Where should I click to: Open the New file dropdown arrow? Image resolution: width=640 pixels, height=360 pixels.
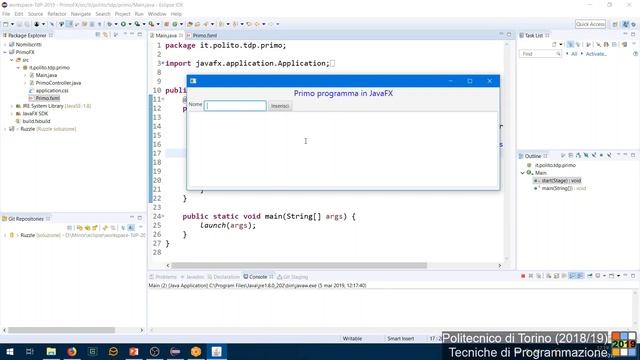click(x=12, y=24)
